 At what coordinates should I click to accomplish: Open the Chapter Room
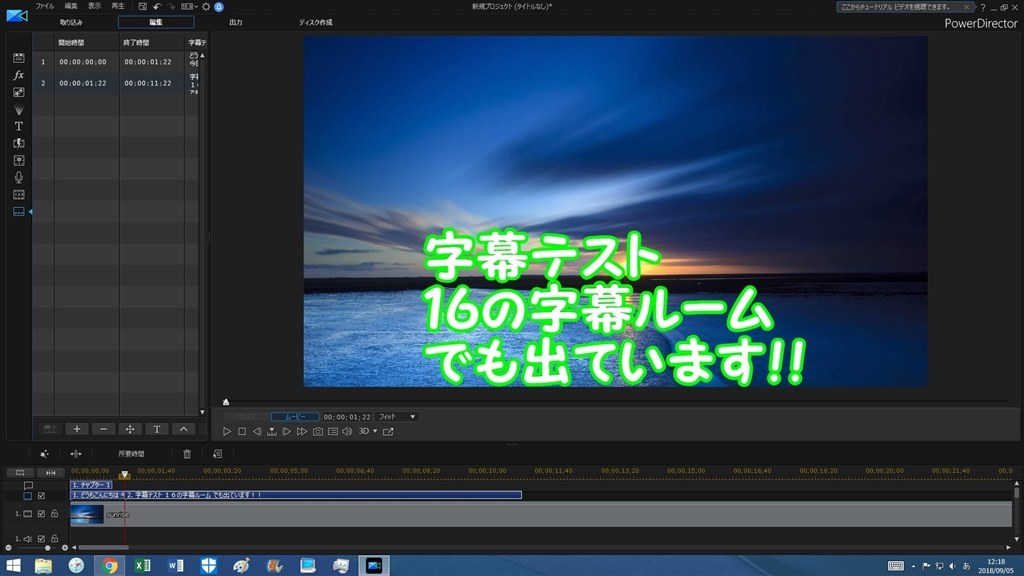[17, 193]
